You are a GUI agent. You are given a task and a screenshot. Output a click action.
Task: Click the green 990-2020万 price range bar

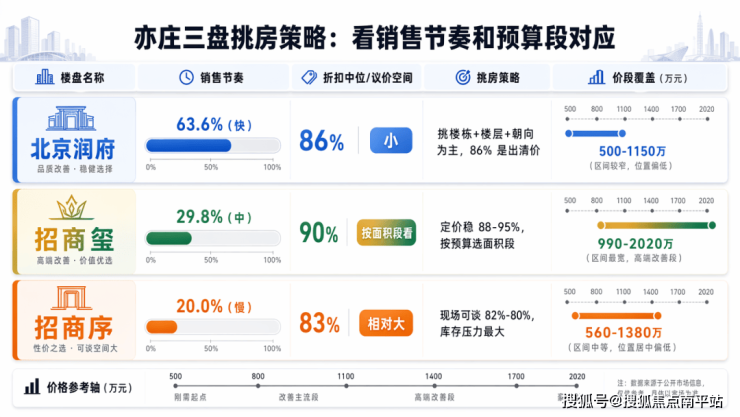point(652,226)
